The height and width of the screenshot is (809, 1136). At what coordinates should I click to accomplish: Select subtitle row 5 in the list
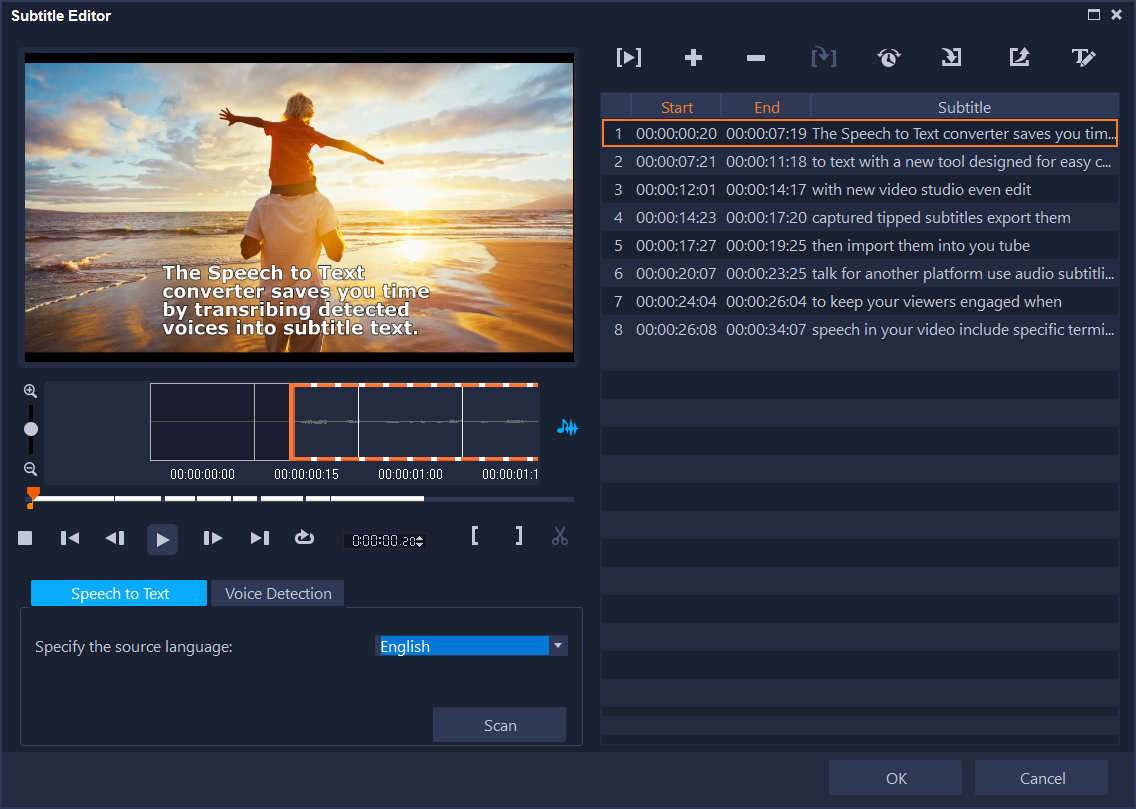coord(860,245)
